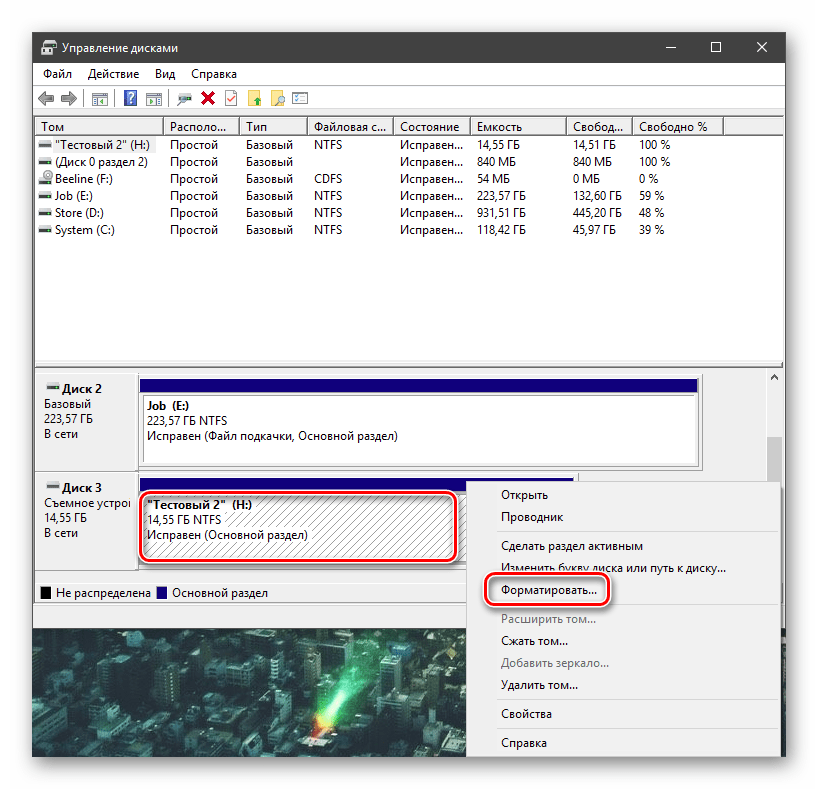Click the disk pane vertical scrollbar thumb

774,459
